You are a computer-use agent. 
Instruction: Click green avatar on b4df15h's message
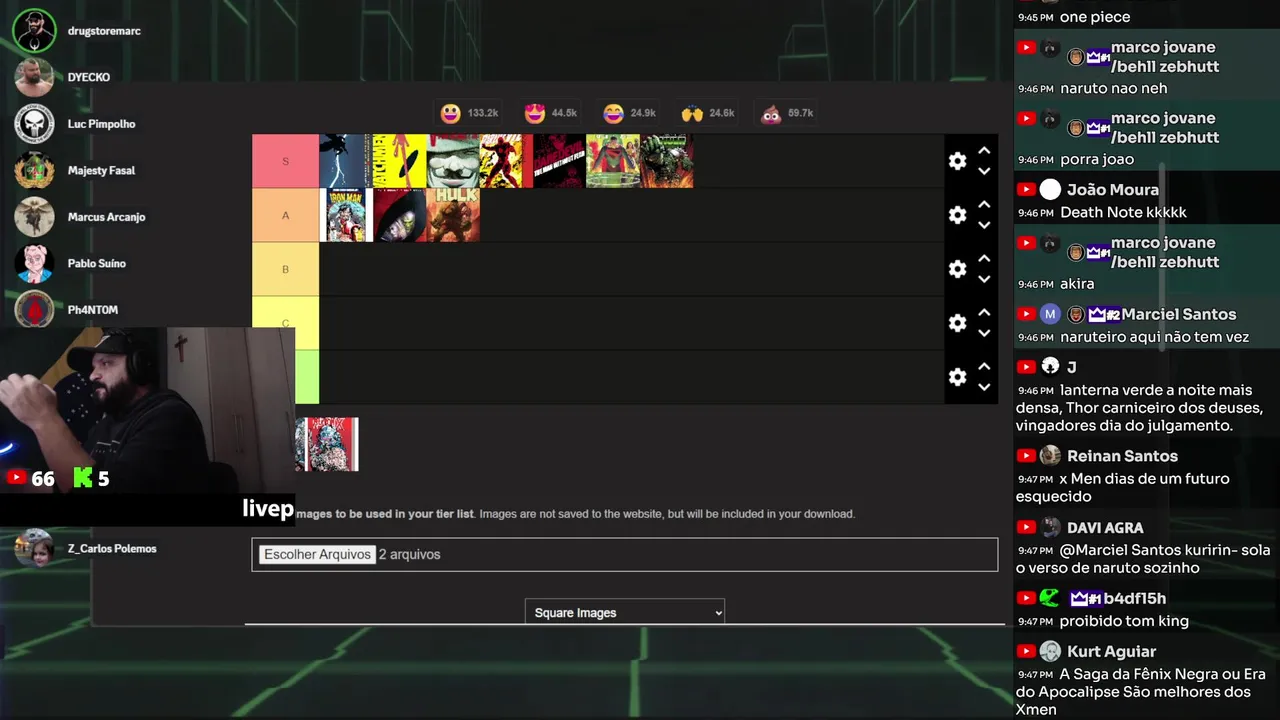[1050, 598]
